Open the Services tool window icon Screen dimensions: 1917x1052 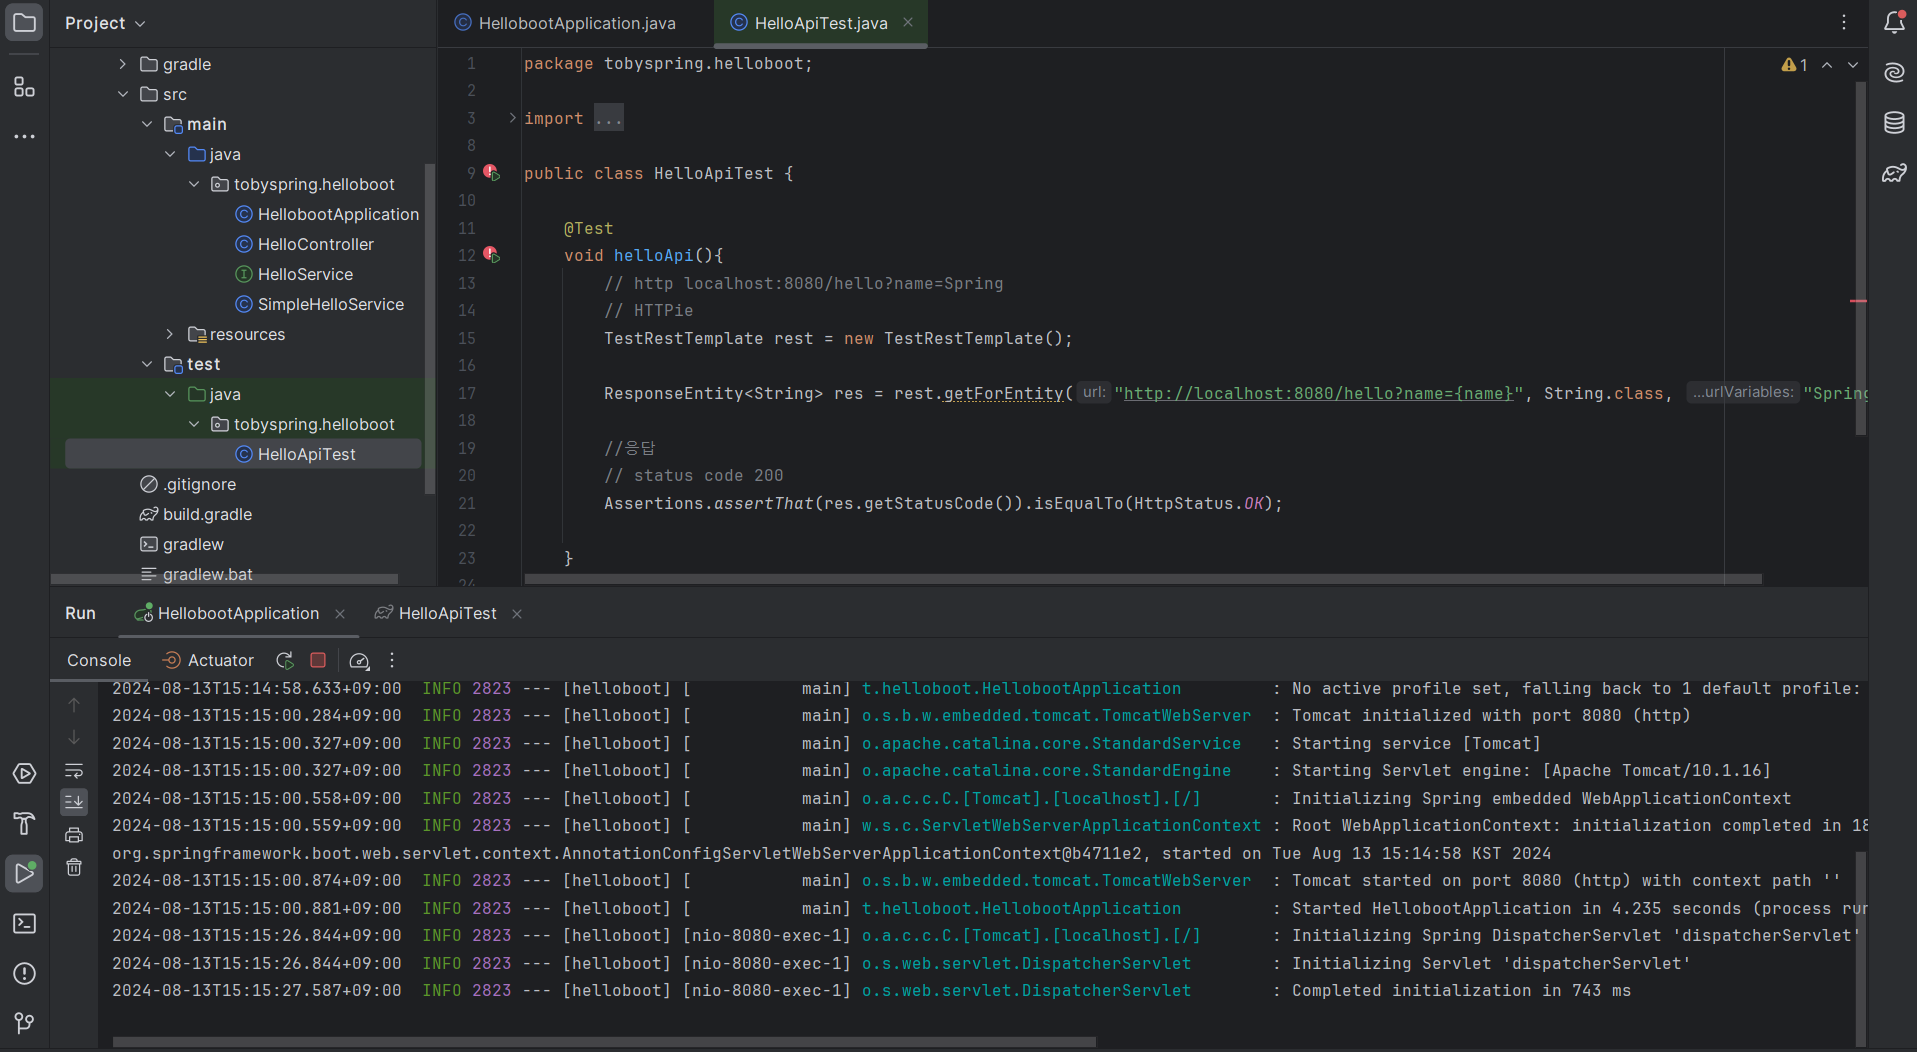coord(24,774)
